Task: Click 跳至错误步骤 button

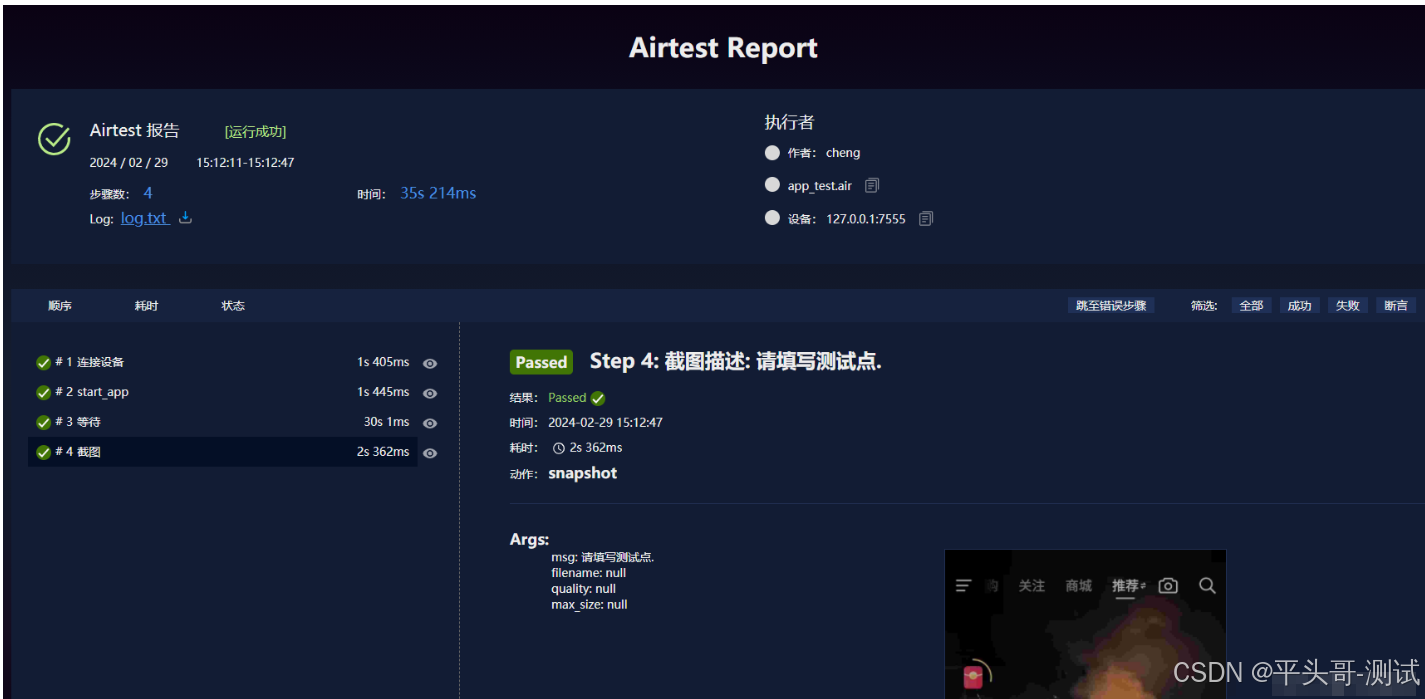Action: click(1111, 306)
